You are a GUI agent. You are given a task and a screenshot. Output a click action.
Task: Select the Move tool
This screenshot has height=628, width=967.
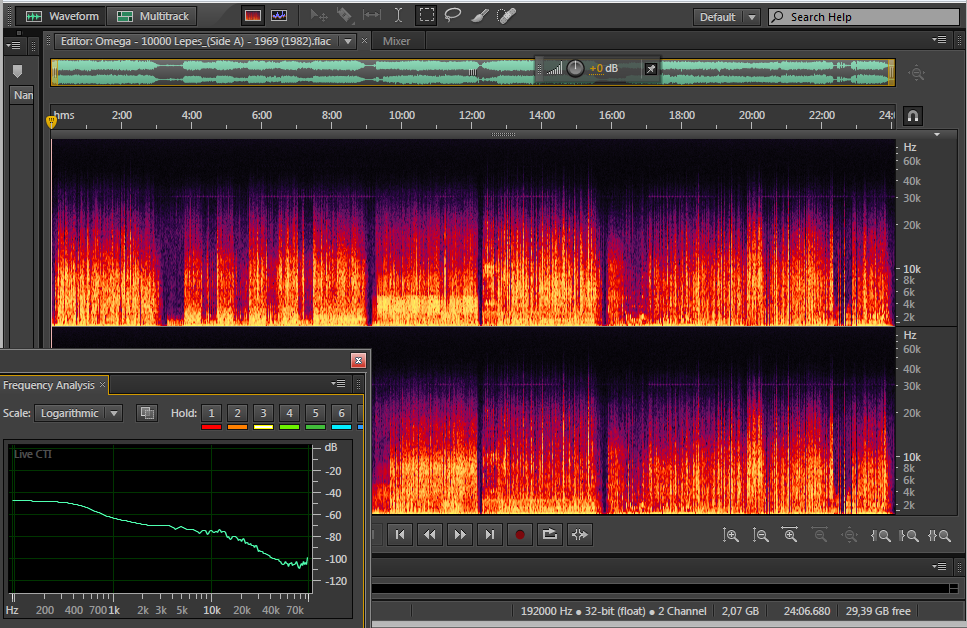point(318,15)
